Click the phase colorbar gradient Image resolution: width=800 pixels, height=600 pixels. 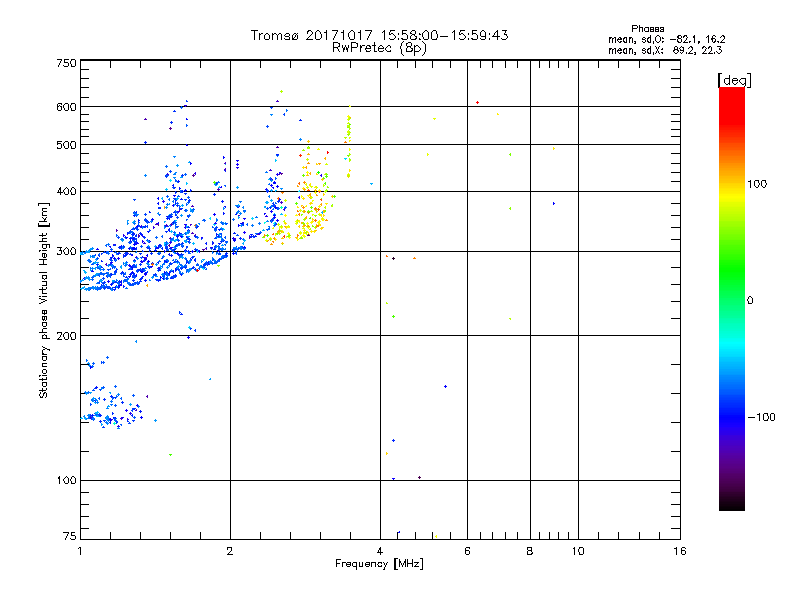click(x=732, y=299)
